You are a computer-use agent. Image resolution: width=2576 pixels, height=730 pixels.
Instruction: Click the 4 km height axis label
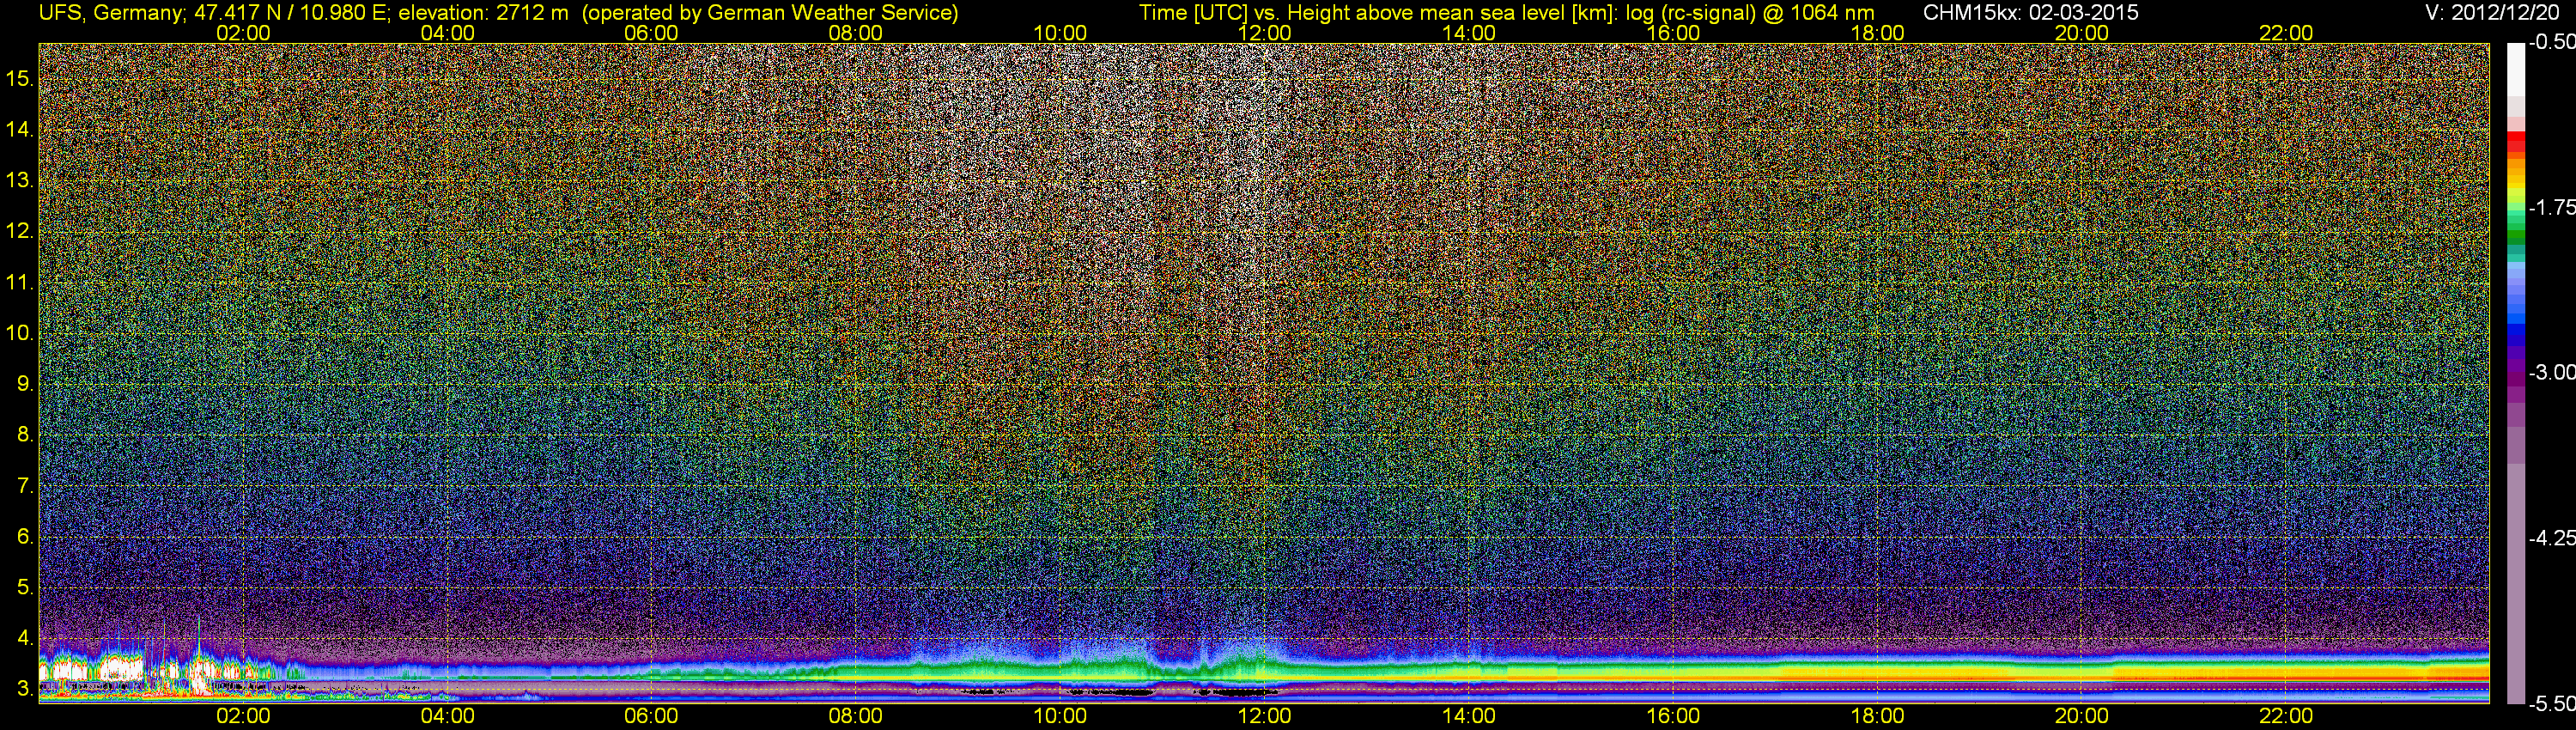pos(24,638)
